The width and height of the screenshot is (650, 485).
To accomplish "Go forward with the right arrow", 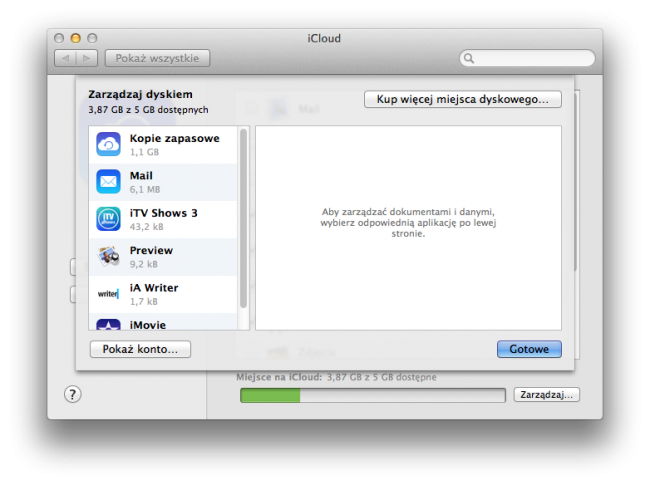I will [x=87, y=58].
